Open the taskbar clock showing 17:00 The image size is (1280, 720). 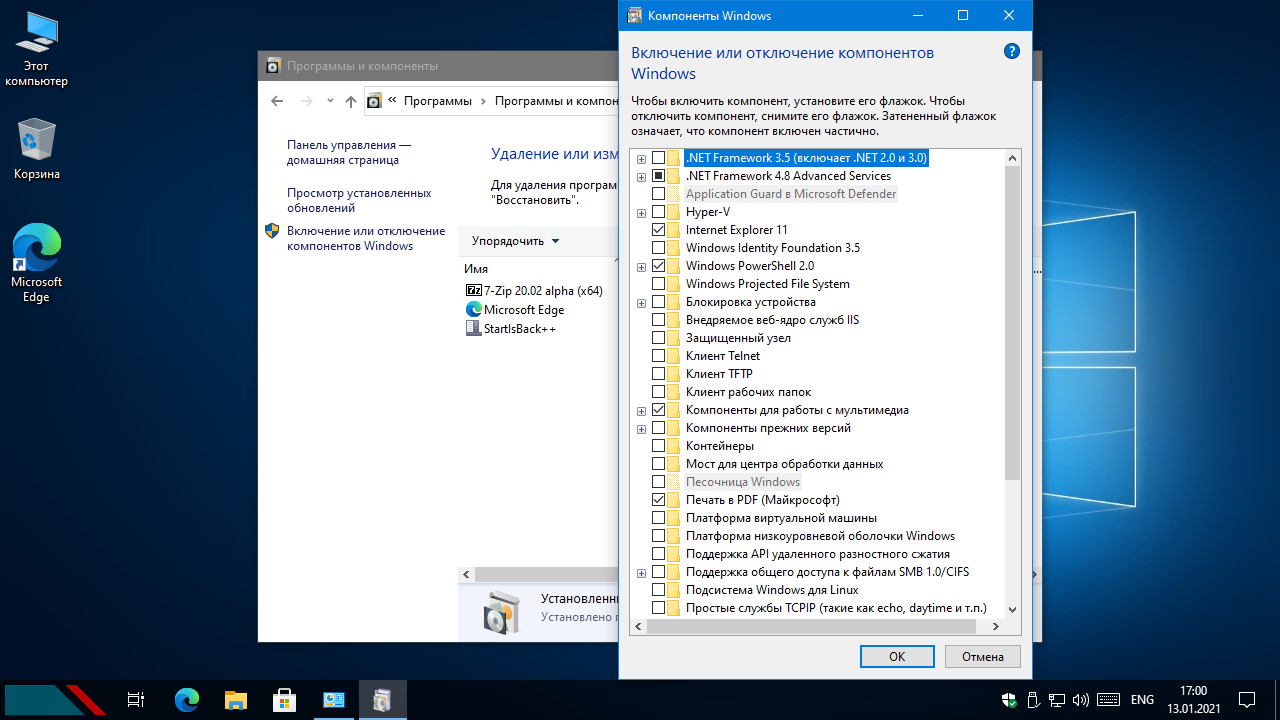(1193, 700)
